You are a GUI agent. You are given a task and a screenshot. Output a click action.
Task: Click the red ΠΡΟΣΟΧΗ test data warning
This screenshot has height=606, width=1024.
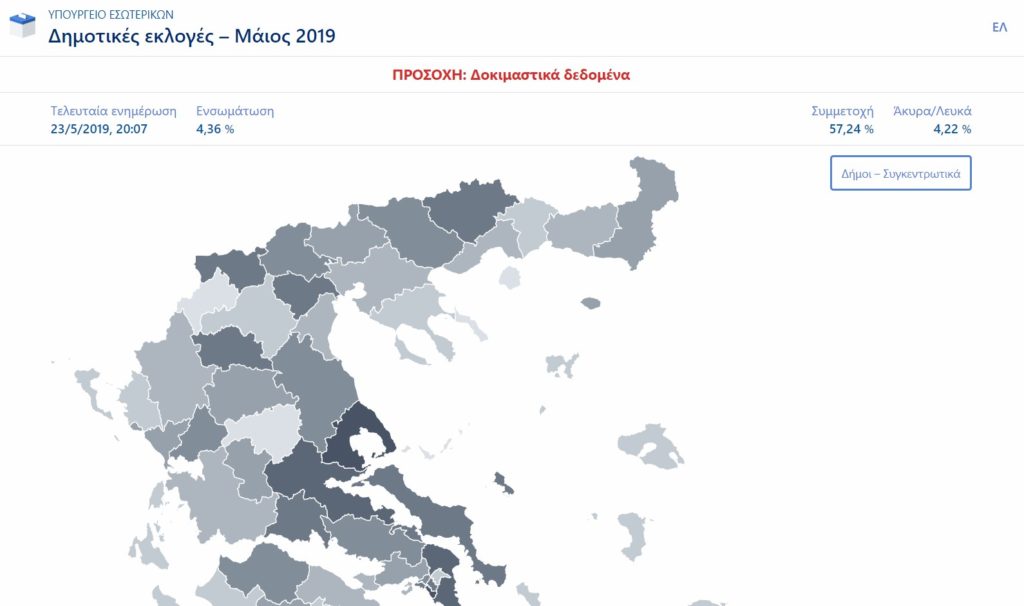(x=512, y=75)
